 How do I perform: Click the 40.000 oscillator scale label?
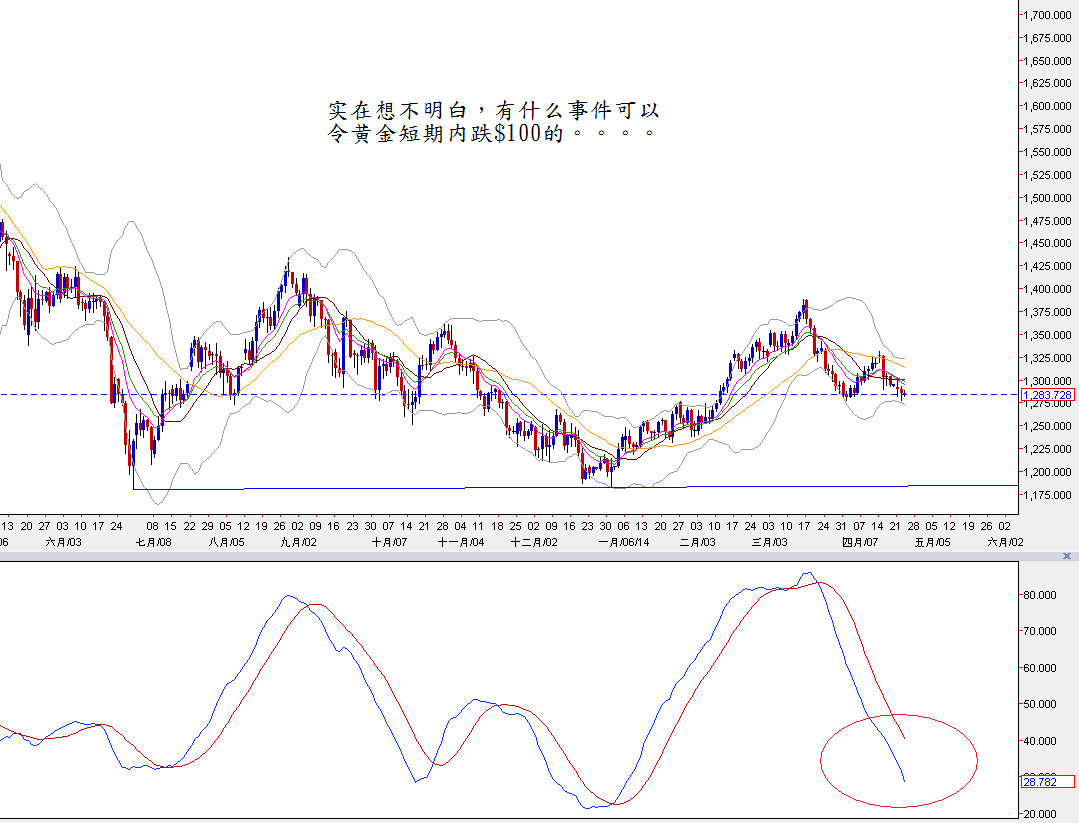(1040, 741)
